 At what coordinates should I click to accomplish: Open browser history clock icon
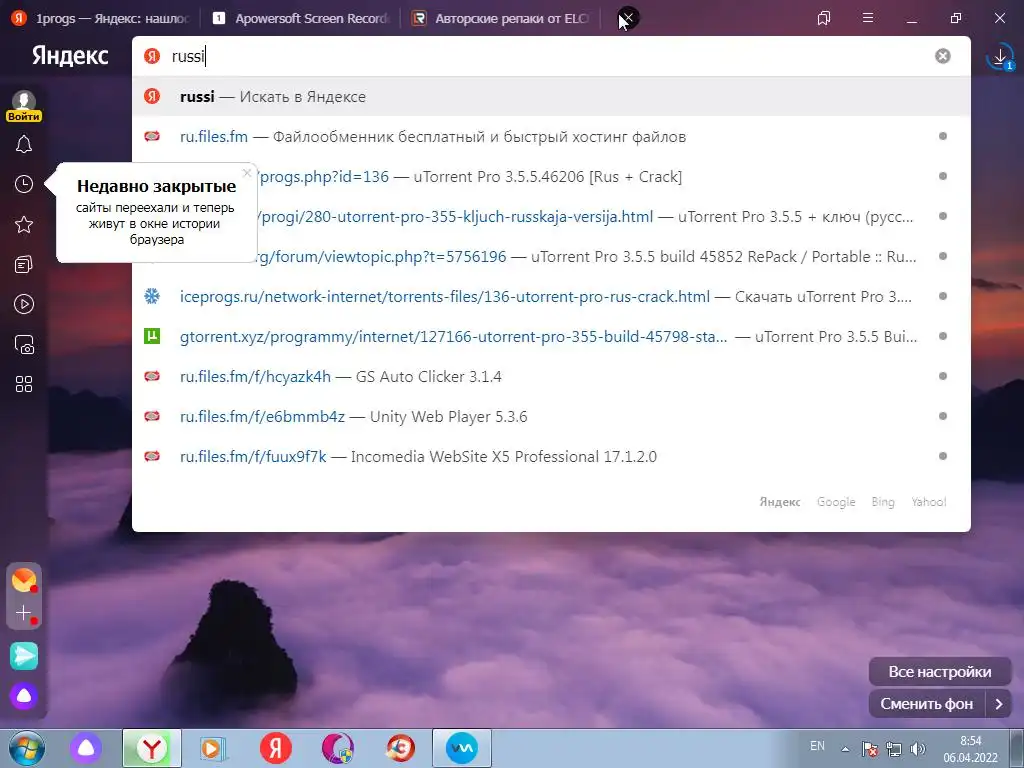tap(24, 184)
